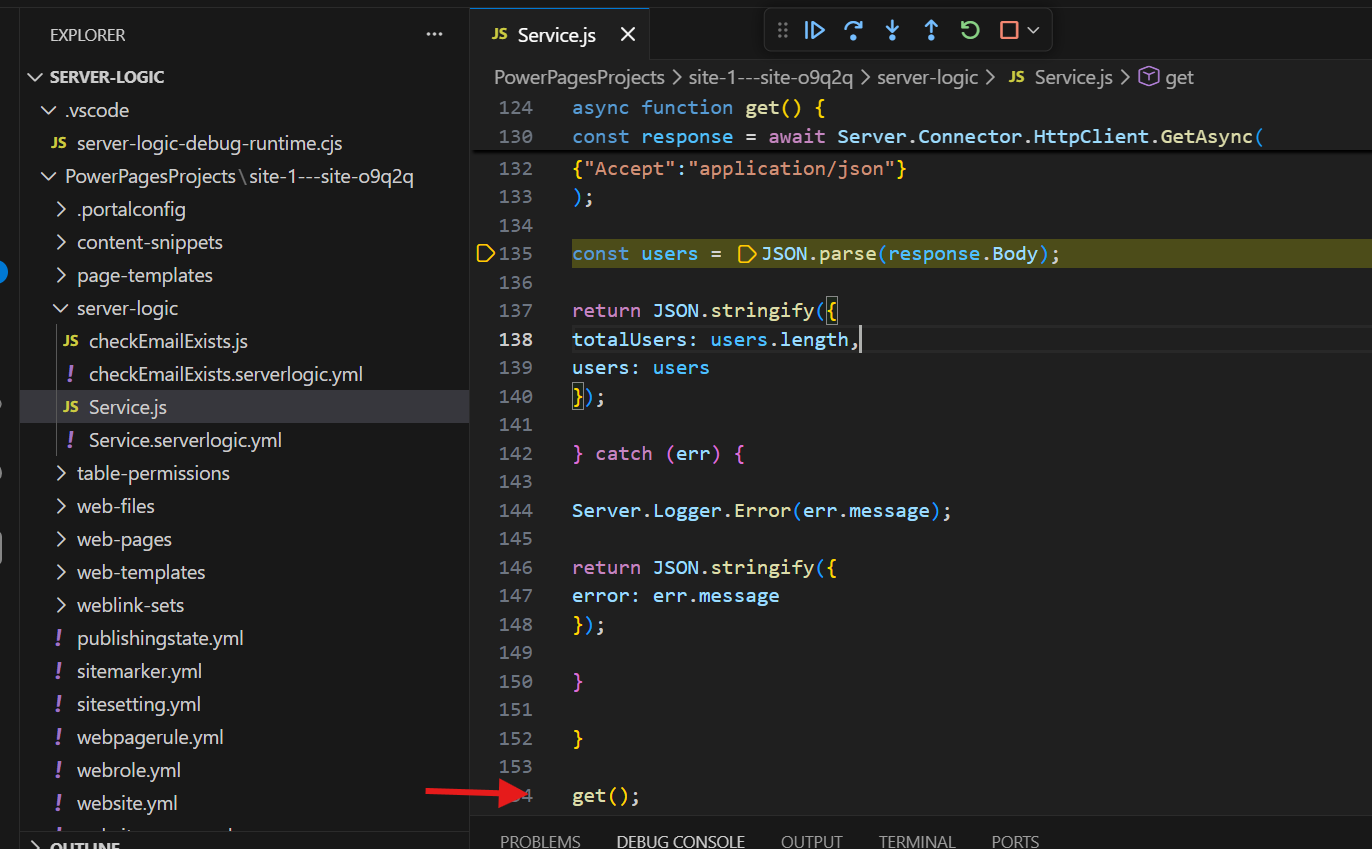
Task: Open Explorer more actions ellipsis menu
Action: coord(434,34)
